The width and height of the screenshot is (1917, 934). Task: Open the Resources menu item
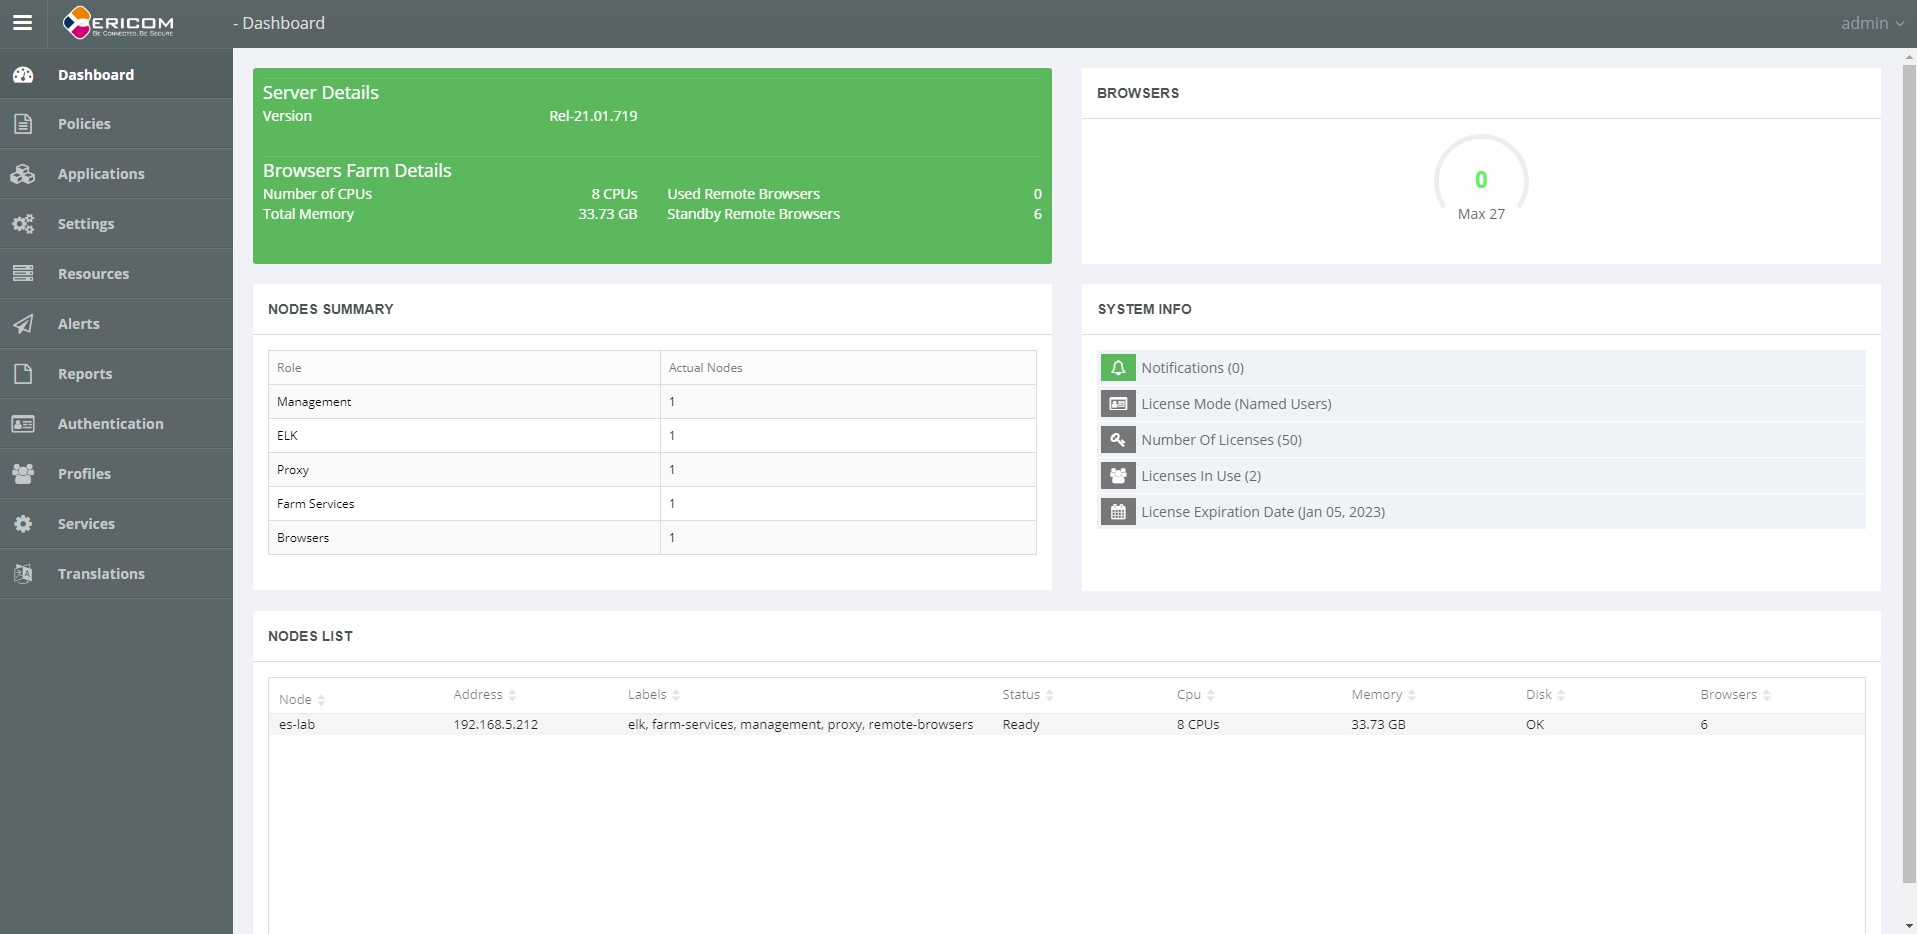click(x=93, y=274)
